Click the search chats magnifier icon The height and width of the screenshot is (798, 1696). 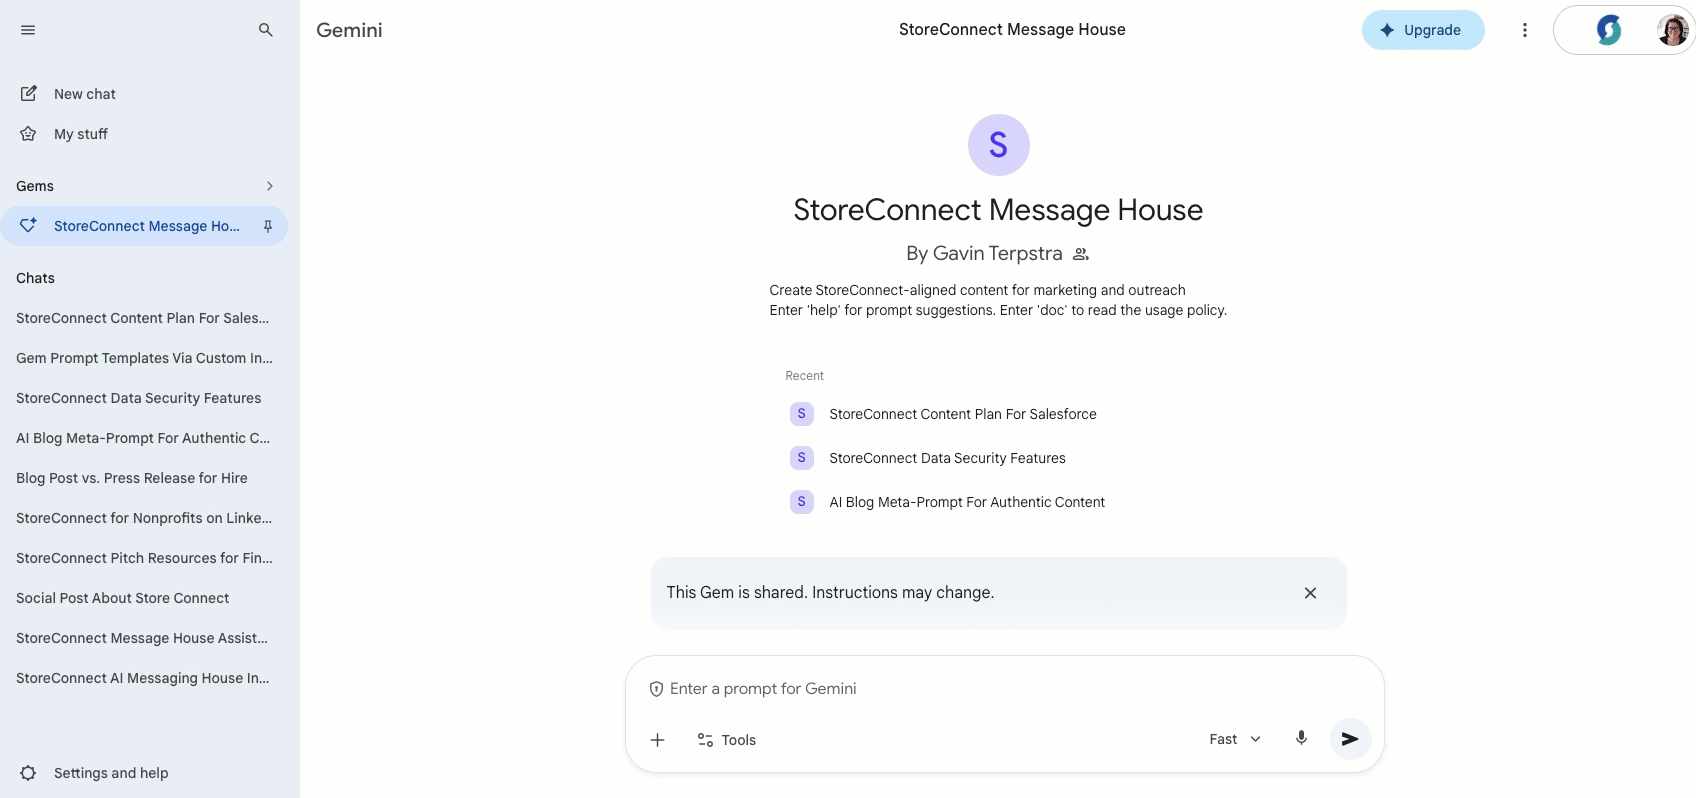(266, 30)
